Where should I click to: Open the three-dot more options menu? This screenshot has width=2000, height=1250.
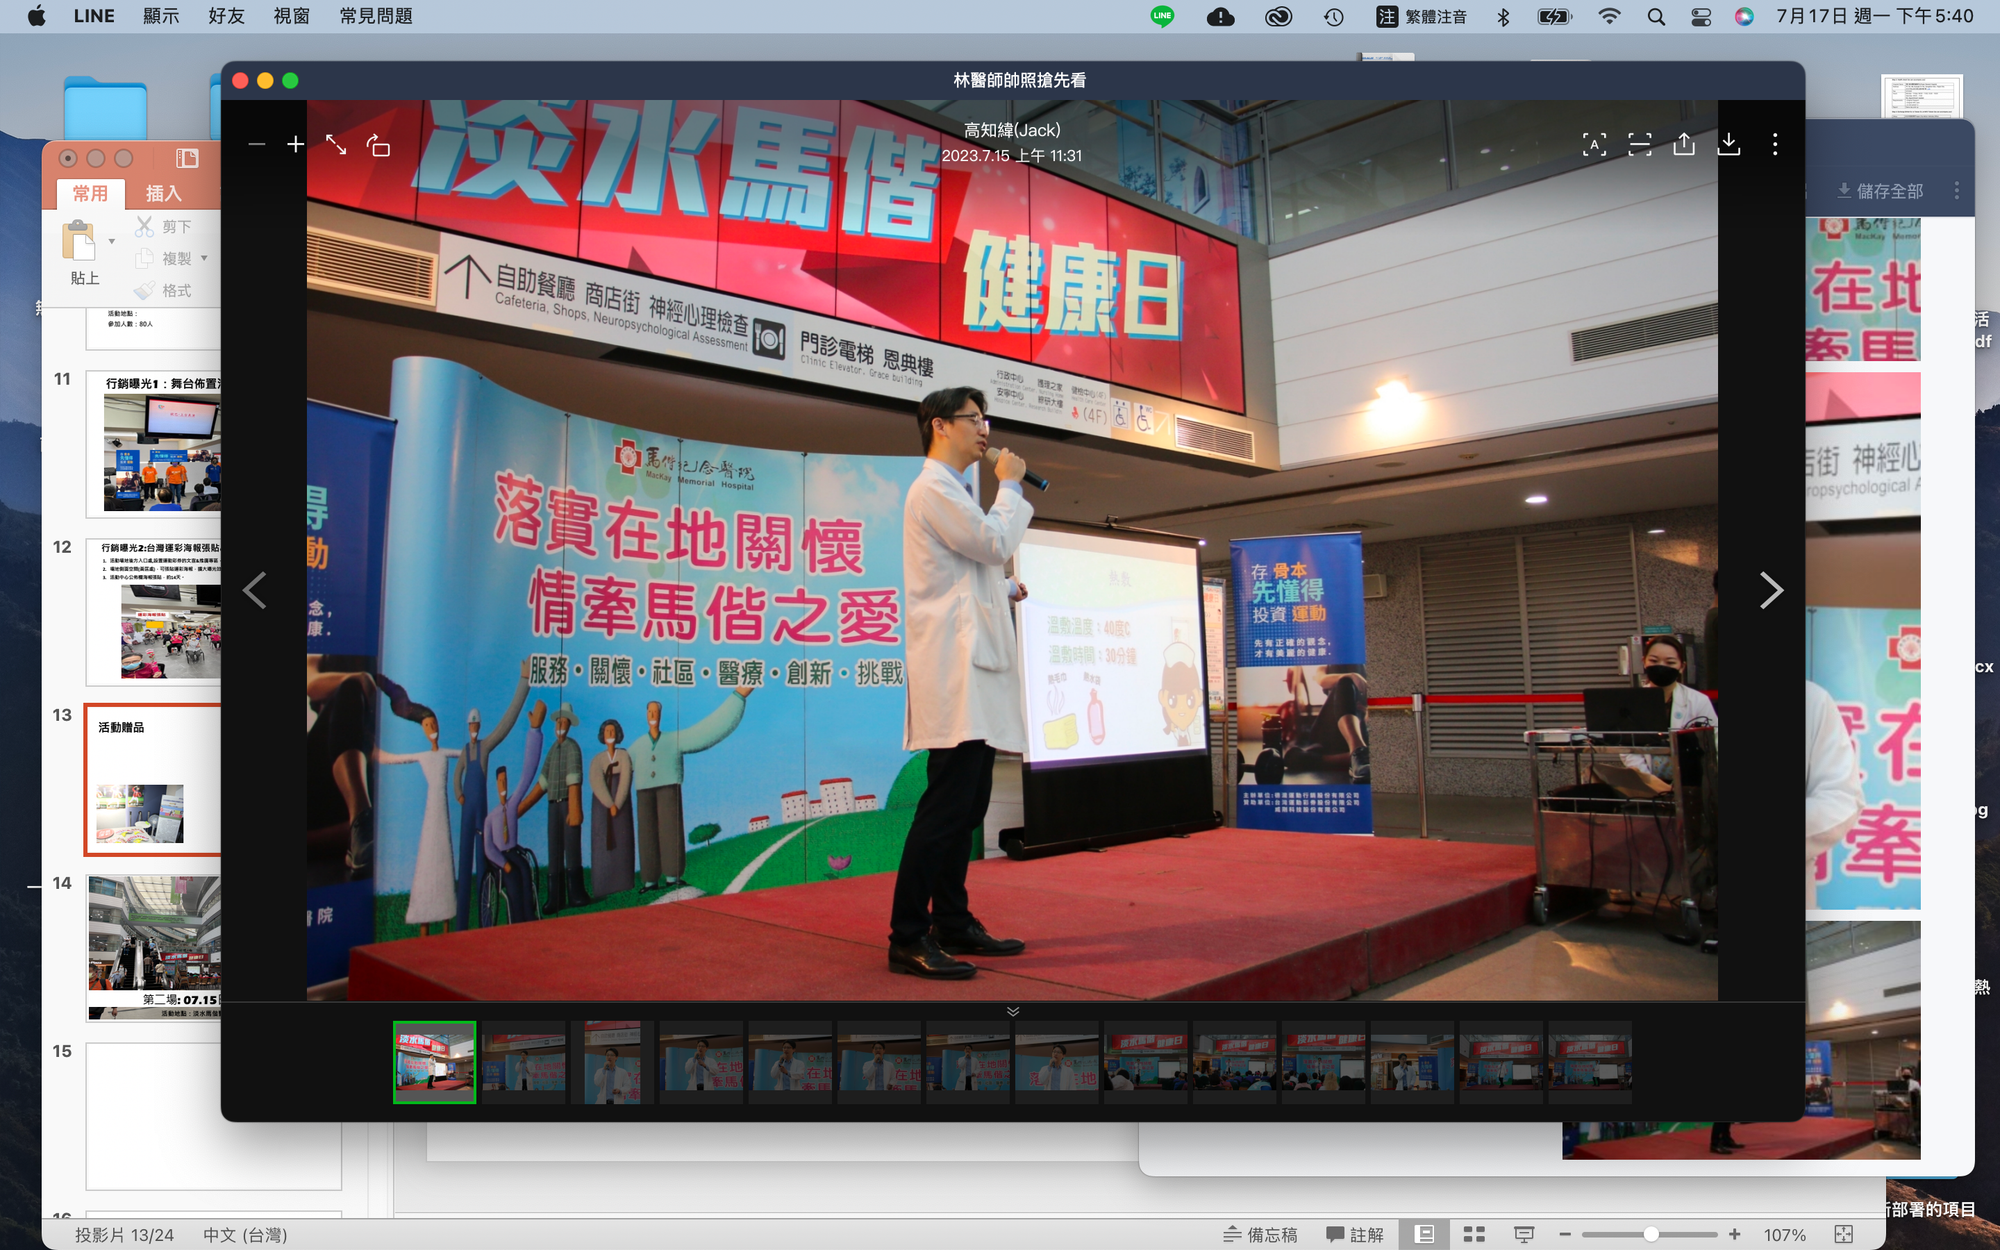[1775, 145]
